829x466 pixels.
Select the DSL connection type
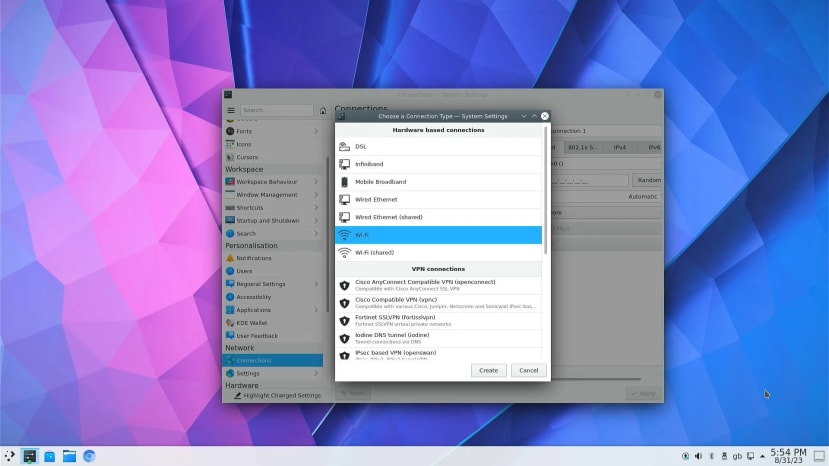point(438,147)
